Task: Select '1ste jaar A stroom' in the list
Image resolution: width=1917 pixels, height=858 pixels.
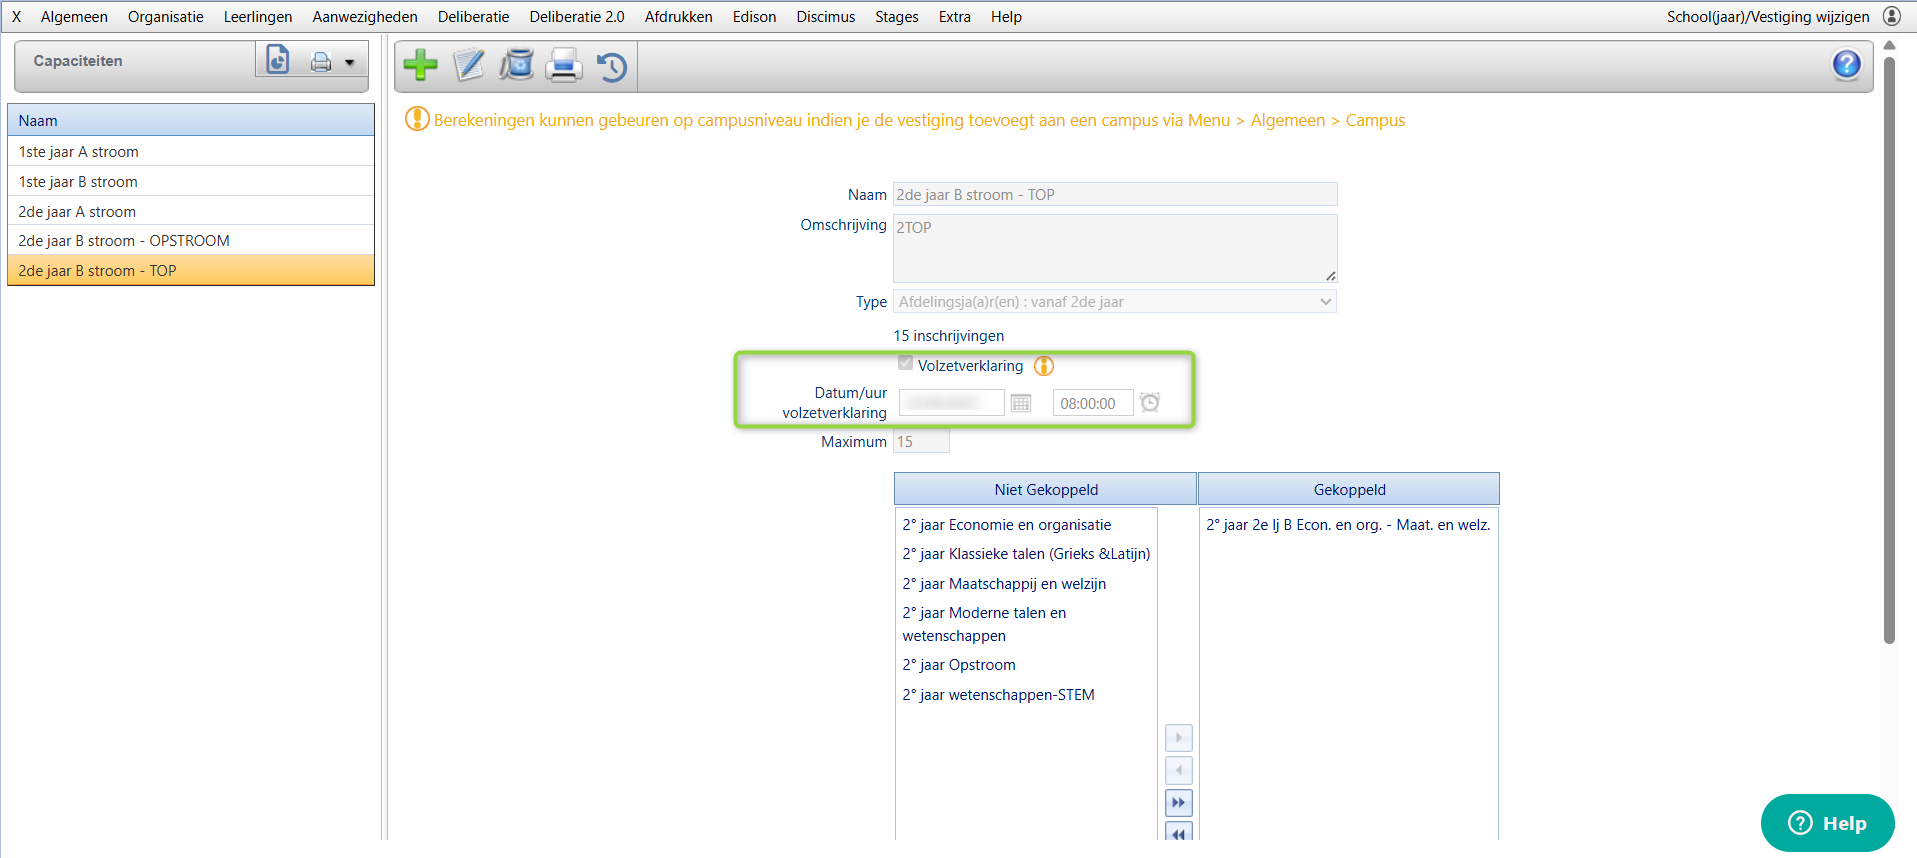Action: pos(79,152)
